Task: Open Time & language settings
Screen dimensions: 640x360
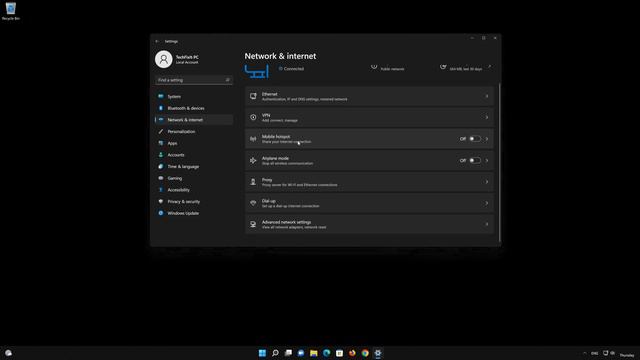Action: (194, 167)
